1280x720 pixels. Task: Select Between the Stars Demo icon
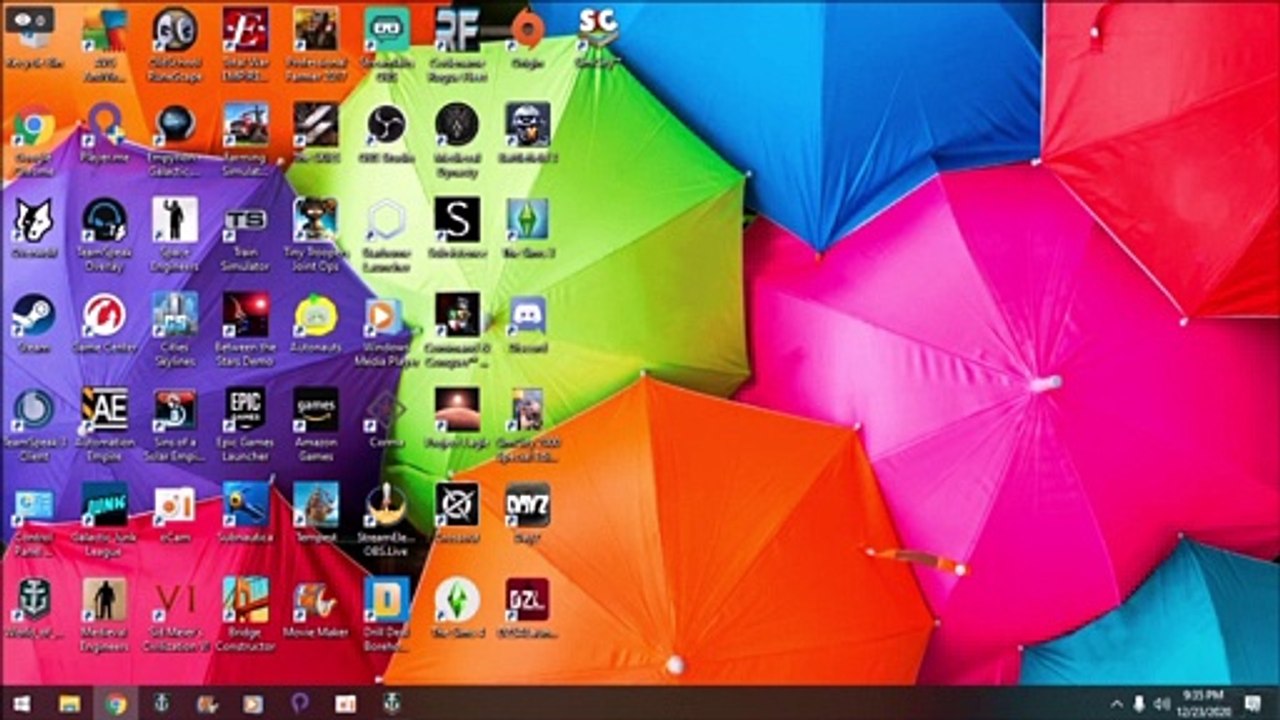[245, 330]
